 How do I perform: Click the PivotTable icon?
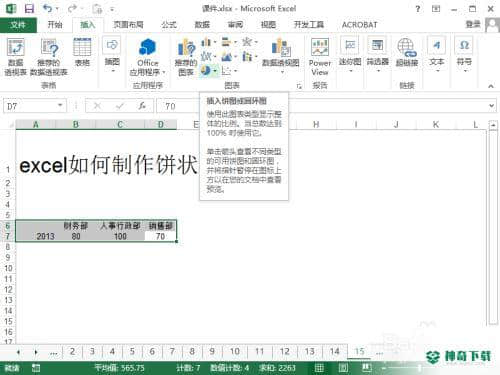[x=16, y=48]
